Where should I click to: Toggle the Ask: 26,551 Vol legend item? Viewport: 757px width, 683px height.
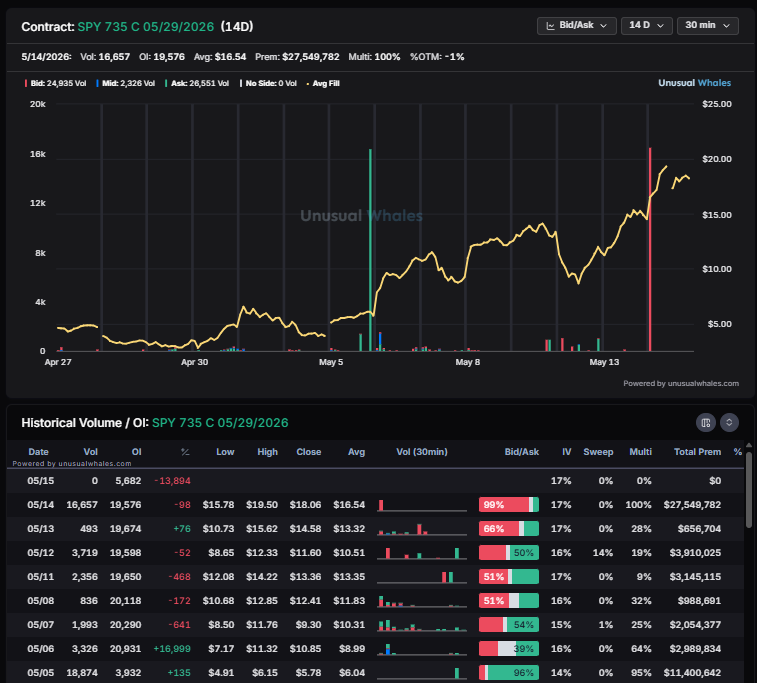click(x=197, y=84)
